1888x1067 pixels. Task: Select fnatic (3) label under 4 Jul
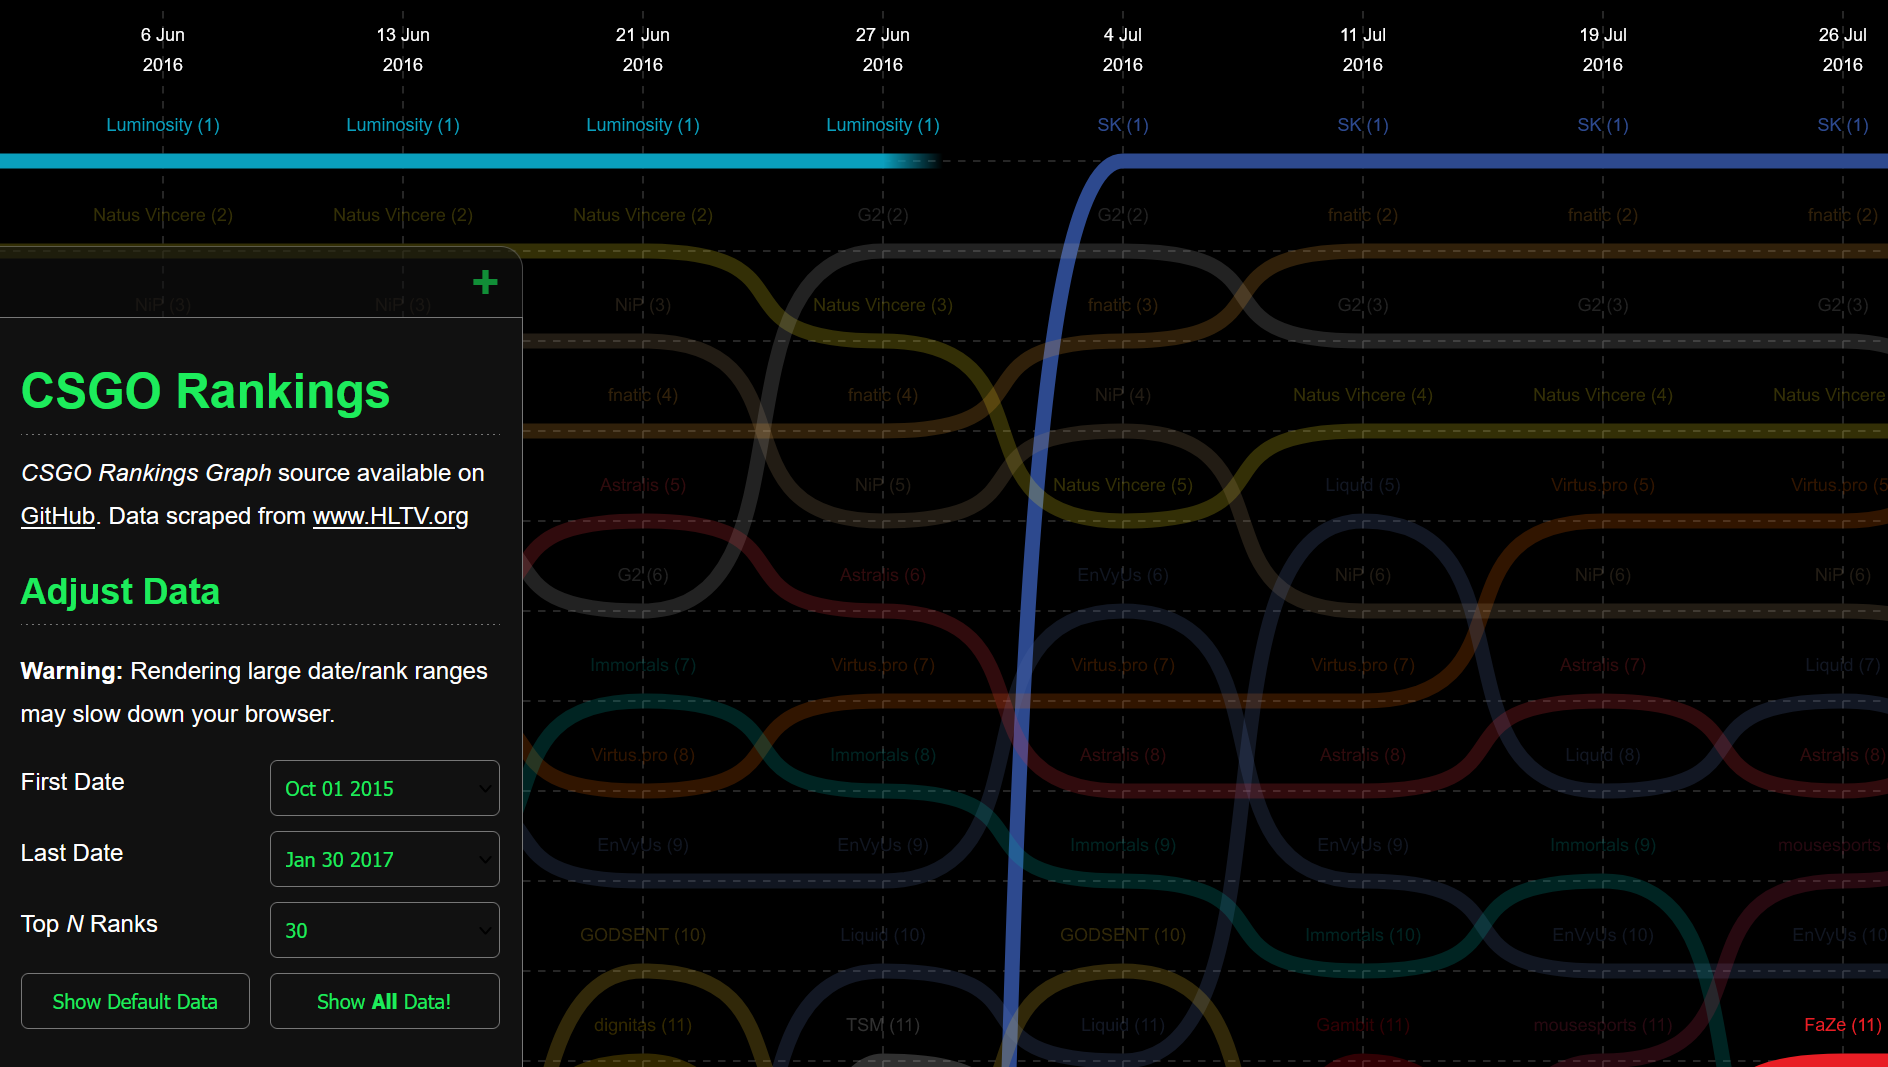pos(1123,305)
